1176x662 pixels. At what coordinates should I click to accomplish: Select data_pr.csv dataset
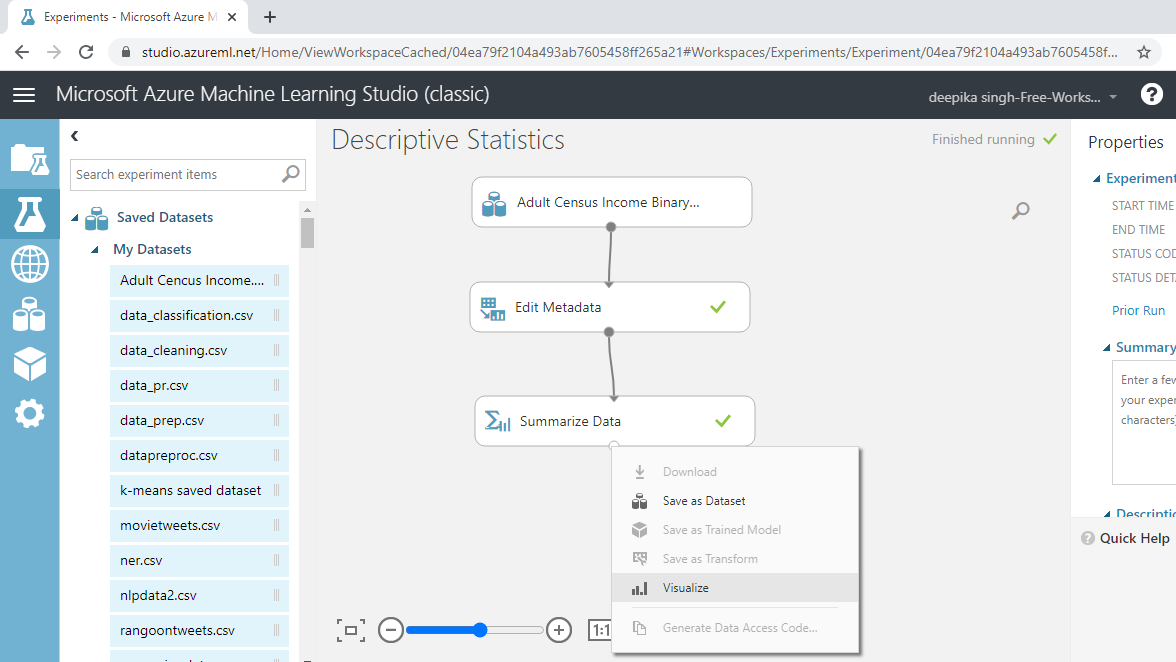tap(200, 385)
